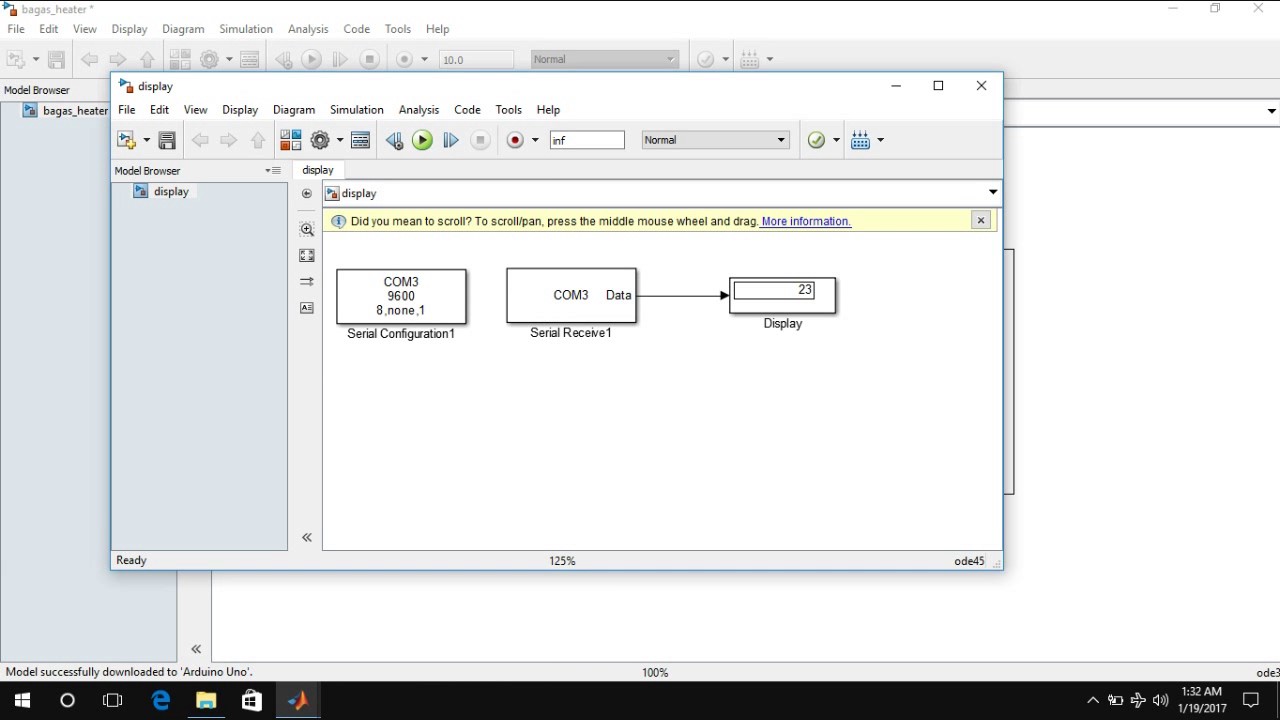Open the Library Browser icon

point(291,140)
